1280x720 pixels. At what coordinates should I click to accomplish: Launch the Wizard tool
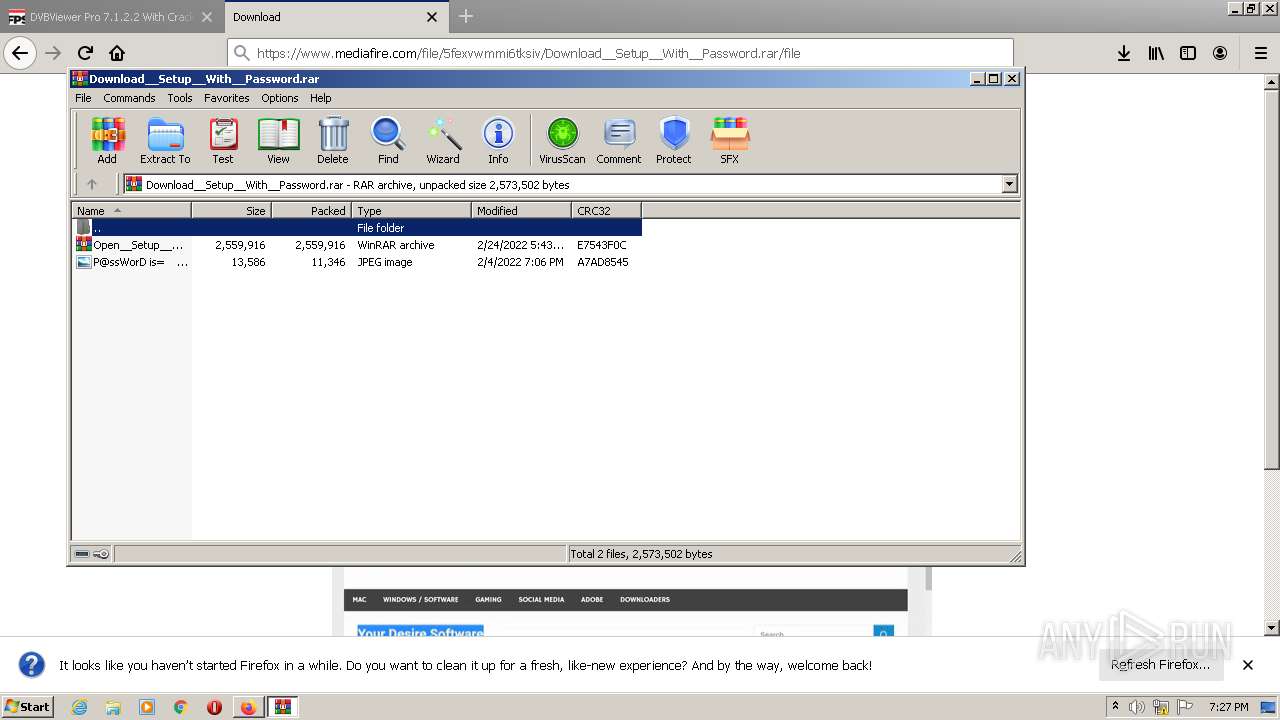(x=443, y=140)
